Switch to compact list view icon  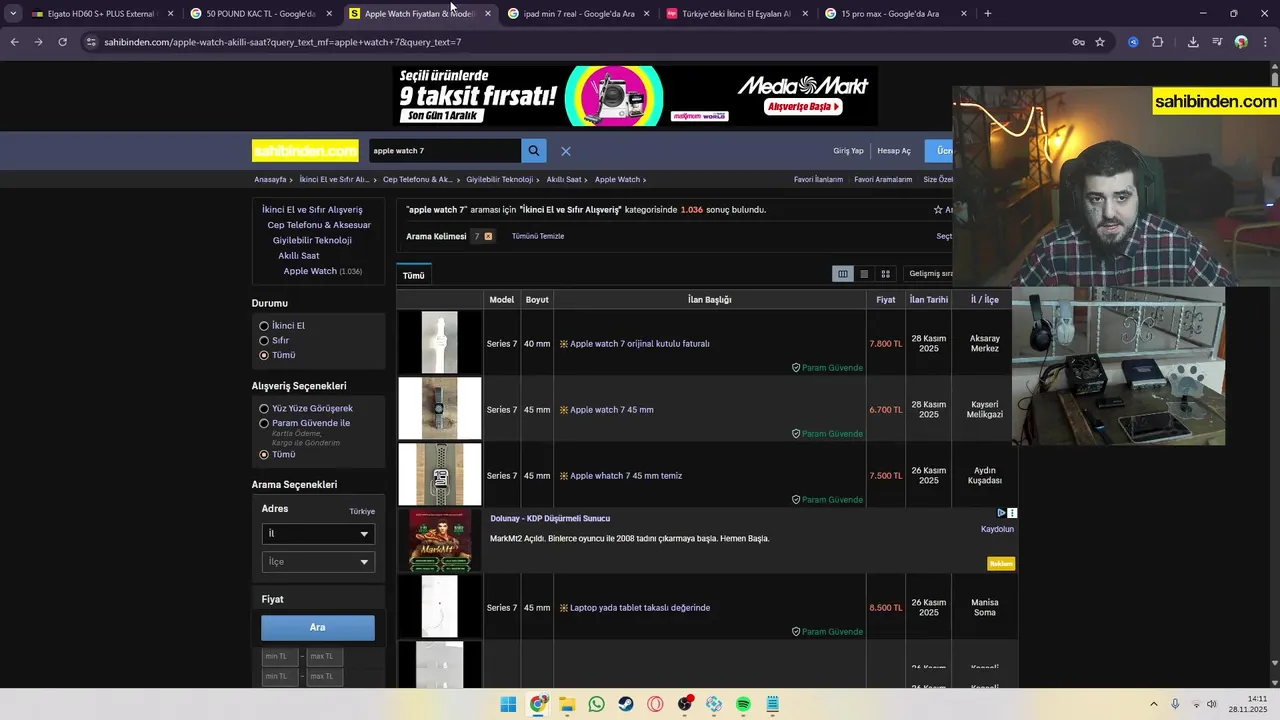click(x=864, y=274)
